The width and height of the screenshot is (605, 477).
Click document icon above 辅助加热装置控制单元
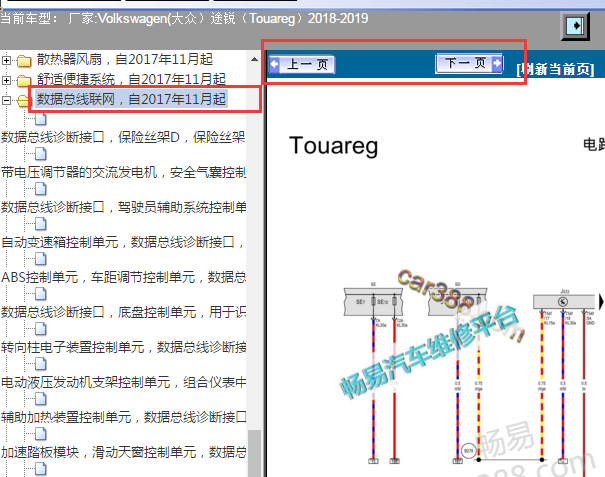click(x=41, y=399)
